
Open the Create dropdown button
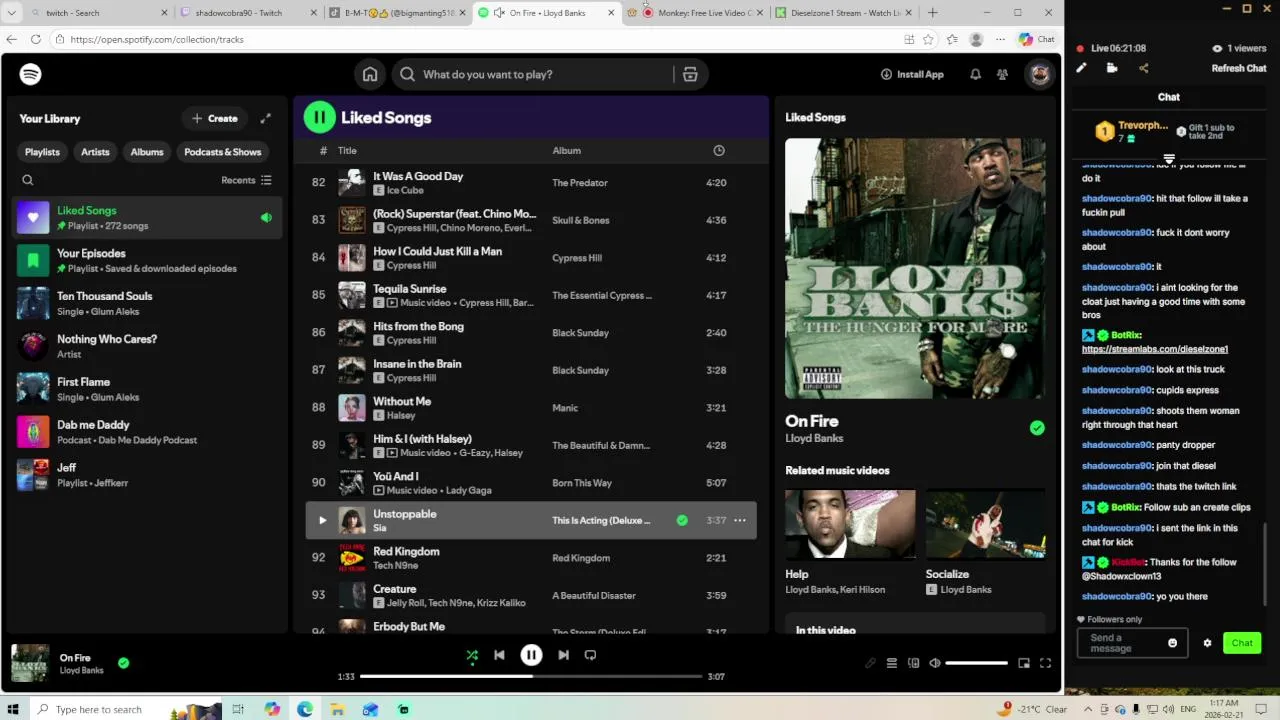215,118
